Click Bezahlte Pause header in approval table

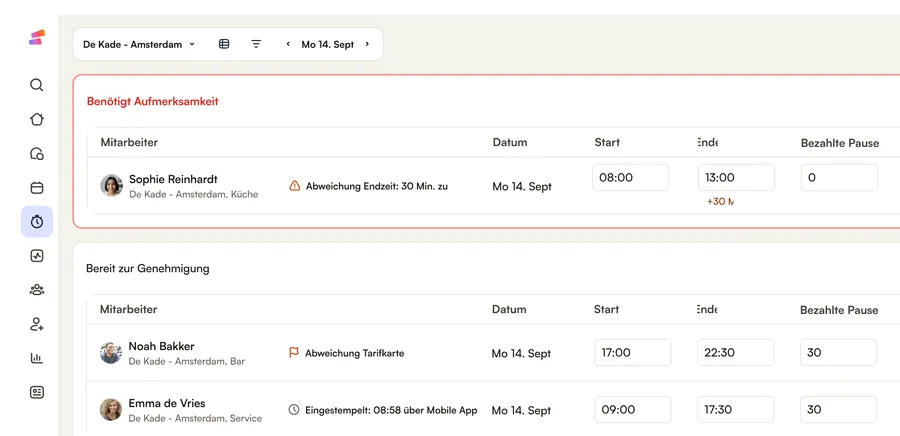[x=839, y=310]
